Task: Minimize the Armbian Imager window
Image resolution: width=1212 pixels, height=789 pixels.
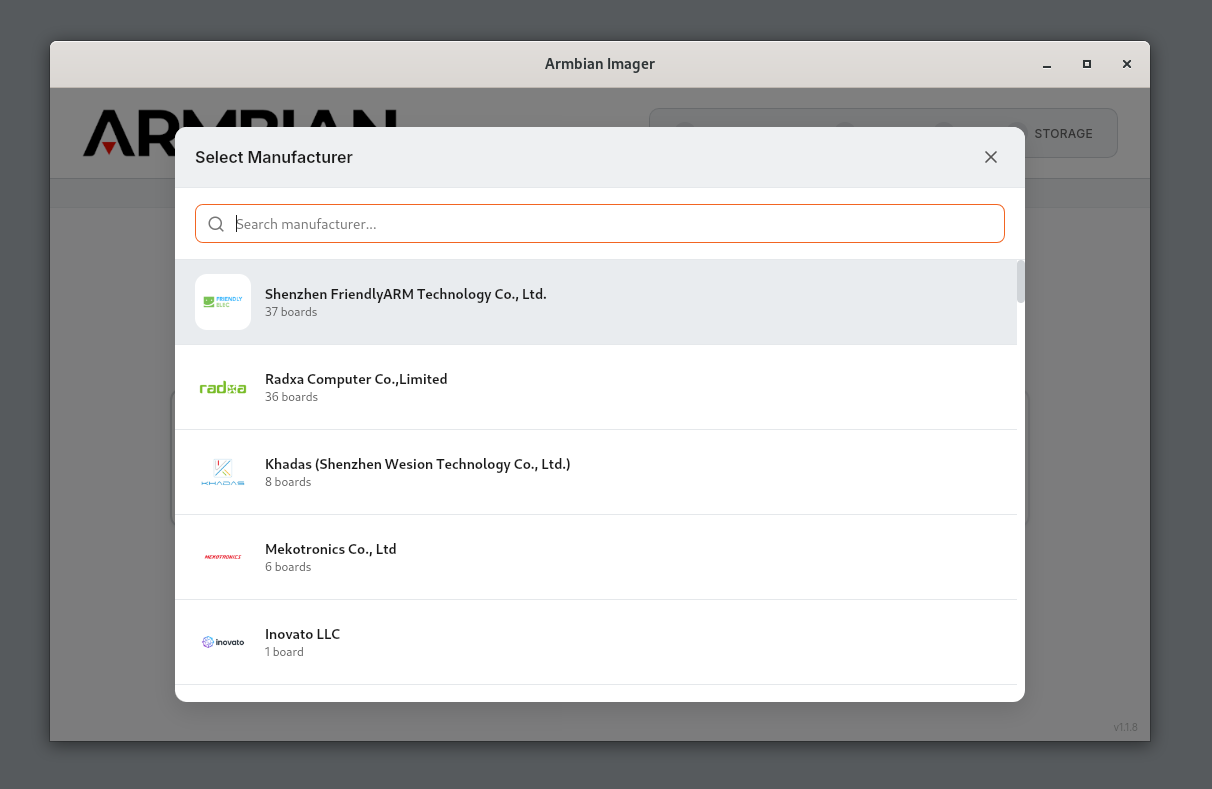Action: (x=1046, y=64)
